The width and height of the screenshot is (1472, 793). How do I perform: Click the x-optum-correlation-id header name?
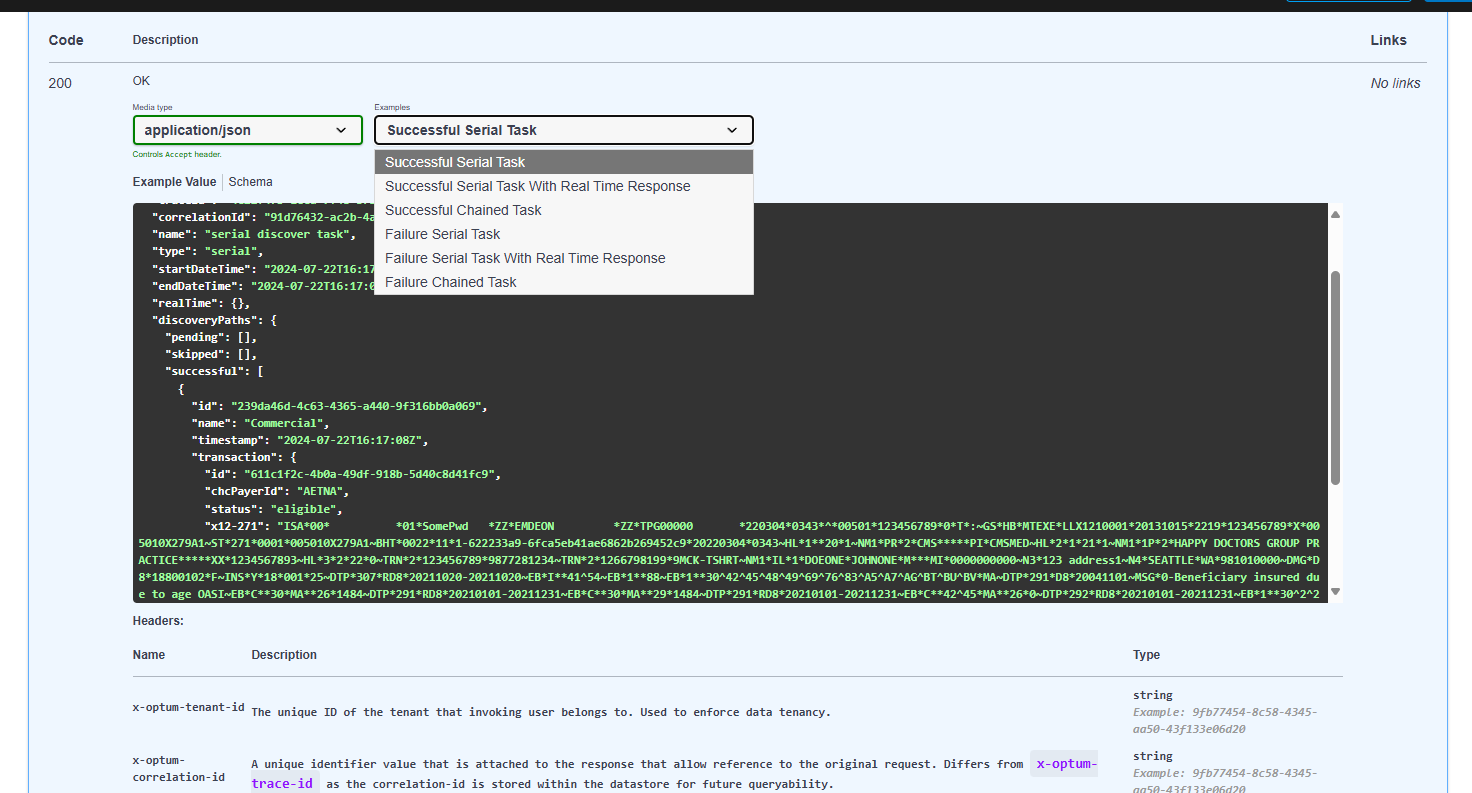[179, 768]
